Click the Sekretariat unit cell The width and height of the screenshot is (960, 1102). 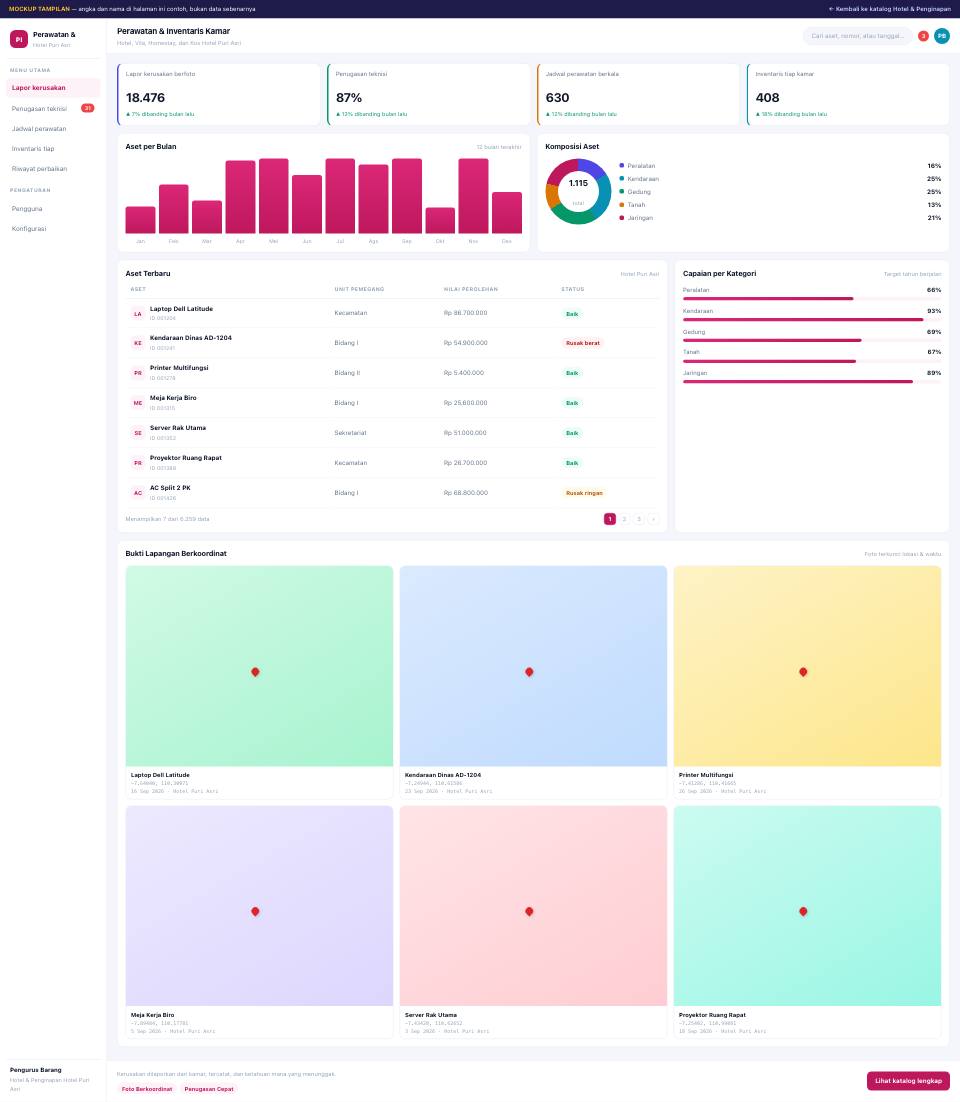(x=350, y=433)
